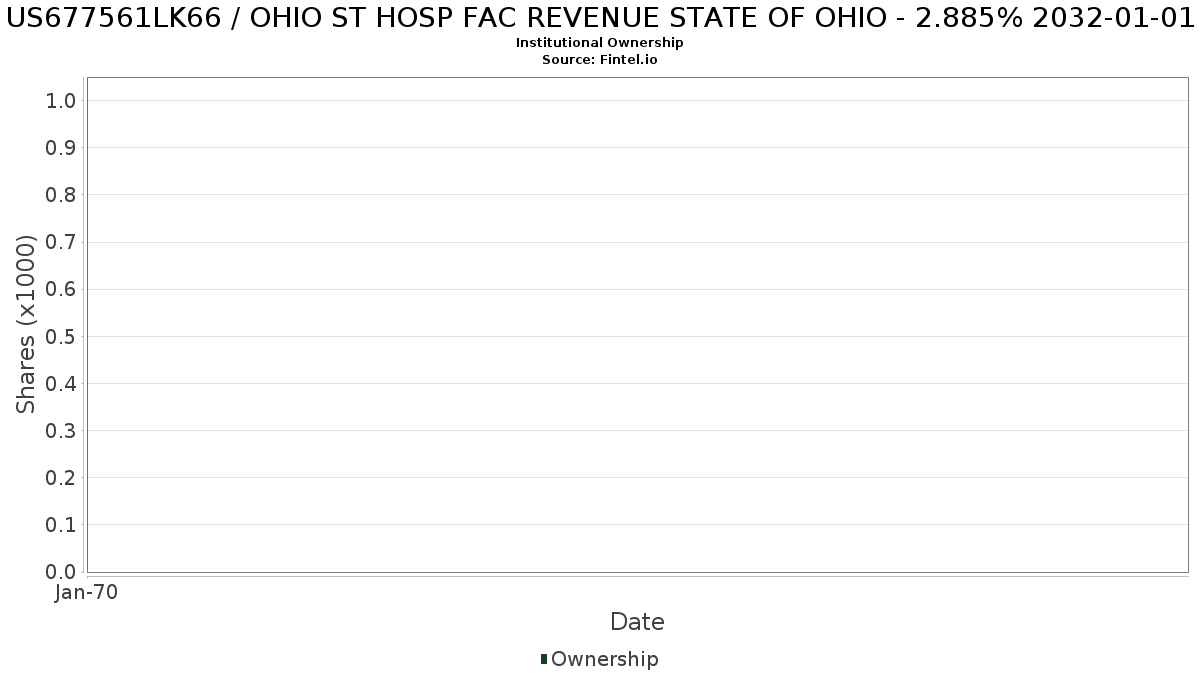The height and width of the screenshot is (675, 1200).
Task: Click the Date x-axis title
Action: pyautogui.click(x=637, y=622)
